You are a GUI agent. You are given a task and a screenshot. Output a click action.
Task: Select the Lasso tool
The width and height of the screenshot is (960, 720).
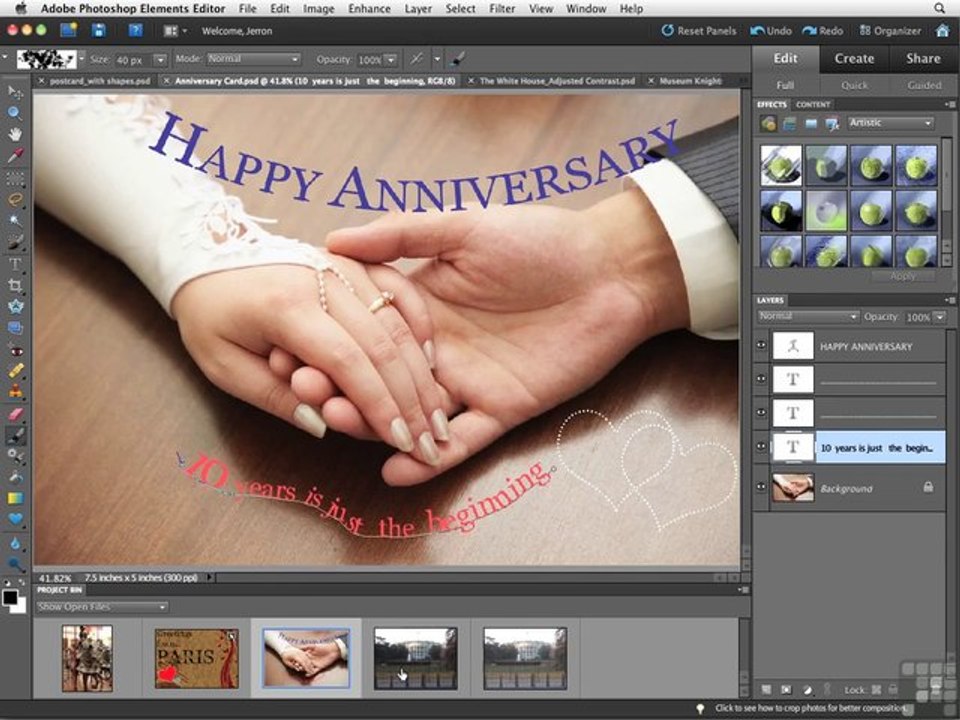(15, 200)
